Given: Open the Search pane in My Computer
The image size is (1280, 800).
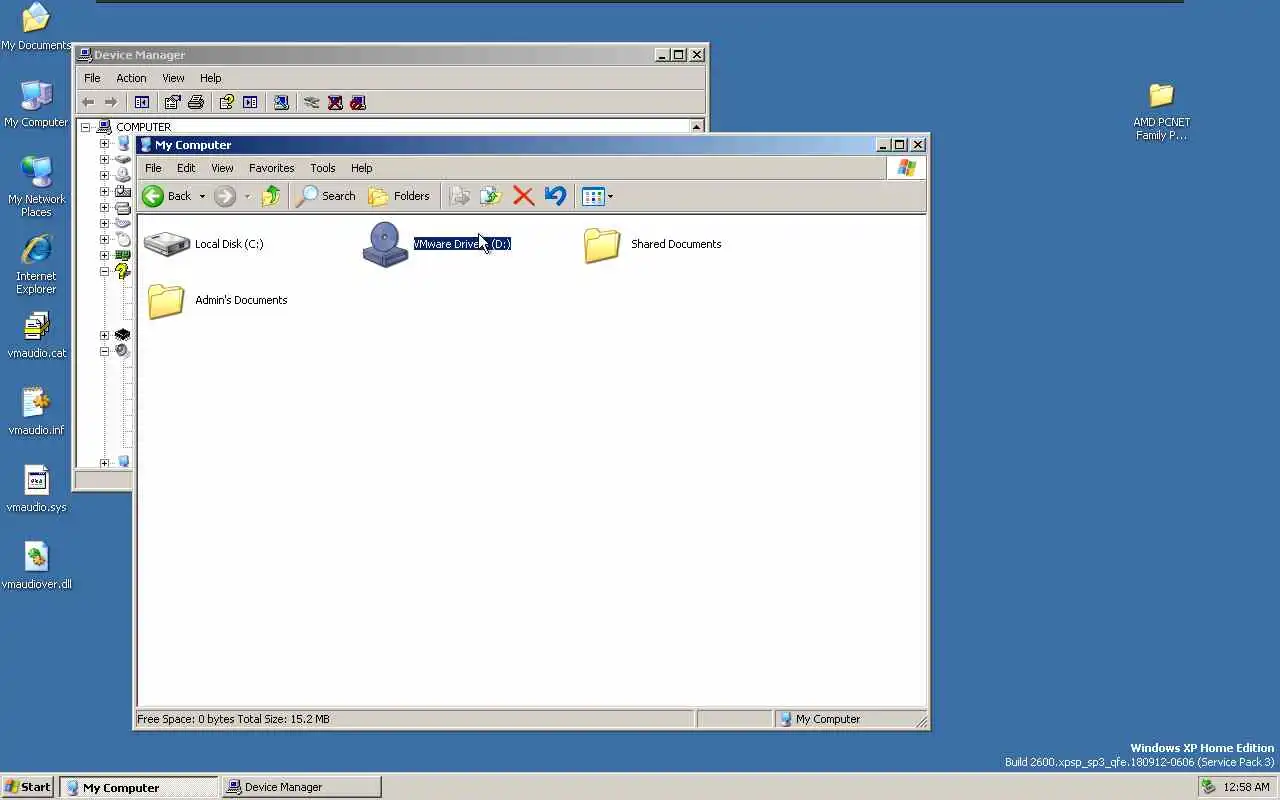Looking at the screenshot, I should tap(326, 196).
